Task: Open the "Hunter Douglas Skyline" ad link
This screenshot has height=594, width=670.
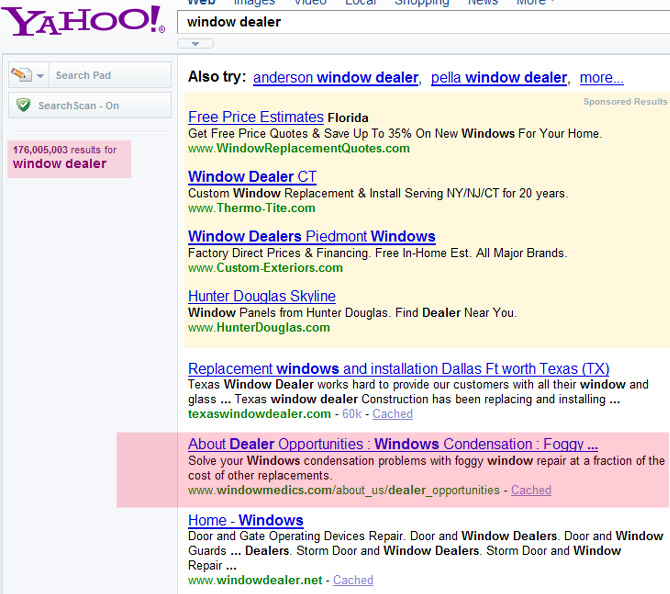Action: 261,296
